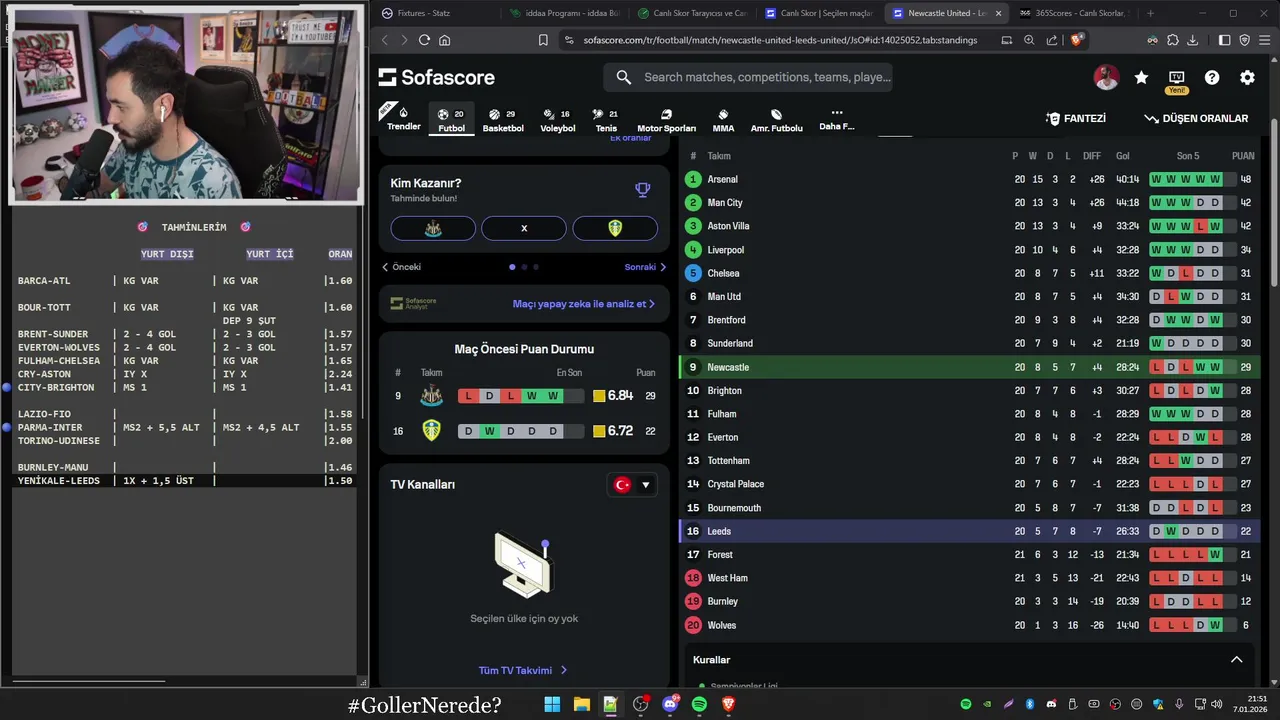Open the Tüm TV Takvimi link

523,671
